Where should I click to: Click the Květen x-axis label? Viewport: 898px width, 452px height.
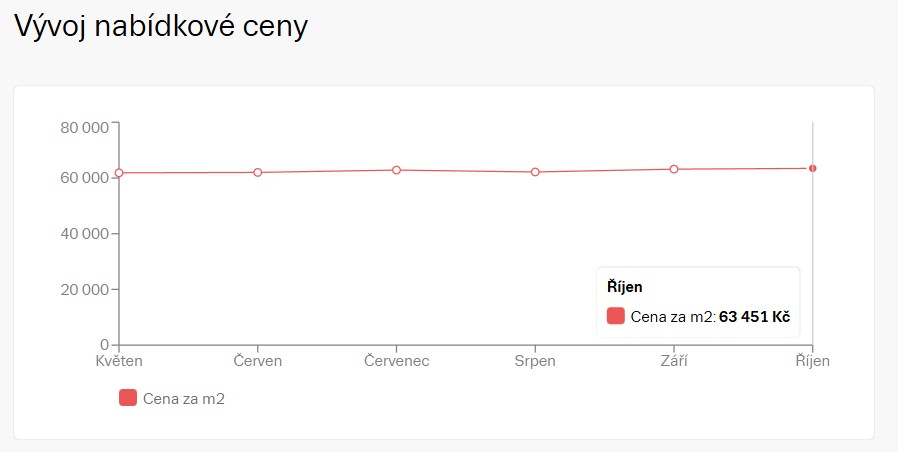(119, 361)
